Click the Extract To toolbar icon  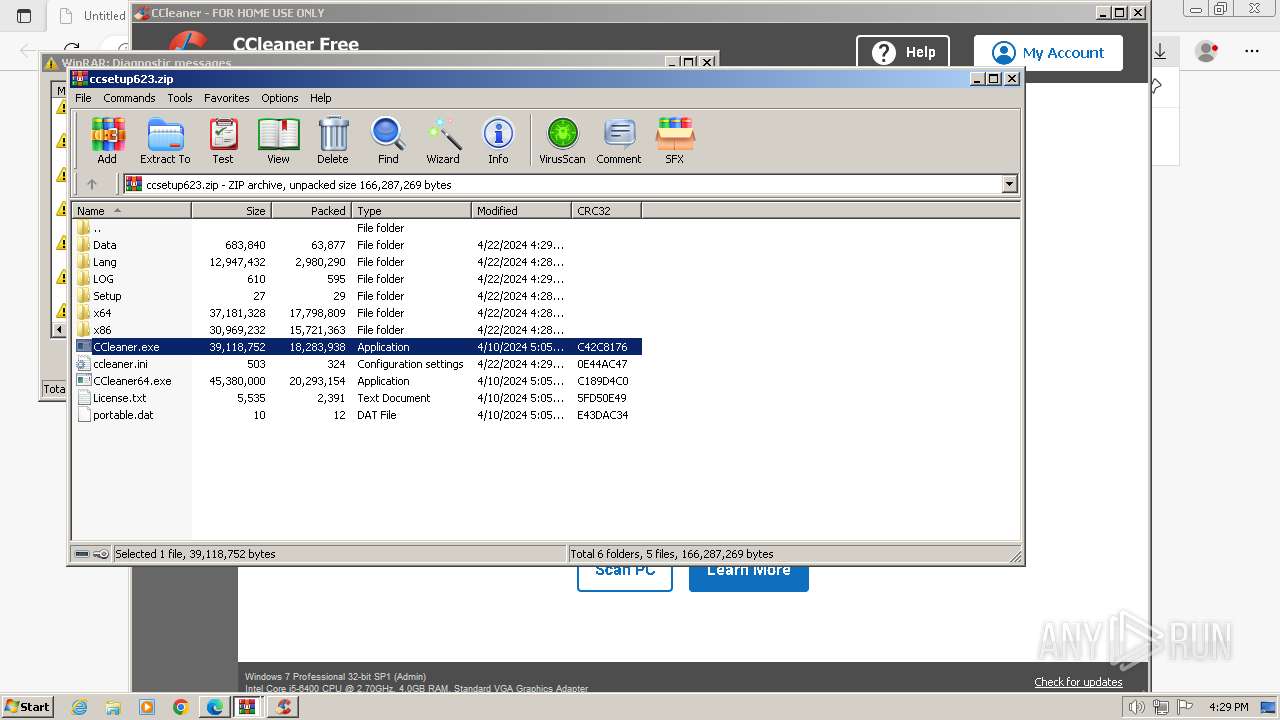coord(165,141)
